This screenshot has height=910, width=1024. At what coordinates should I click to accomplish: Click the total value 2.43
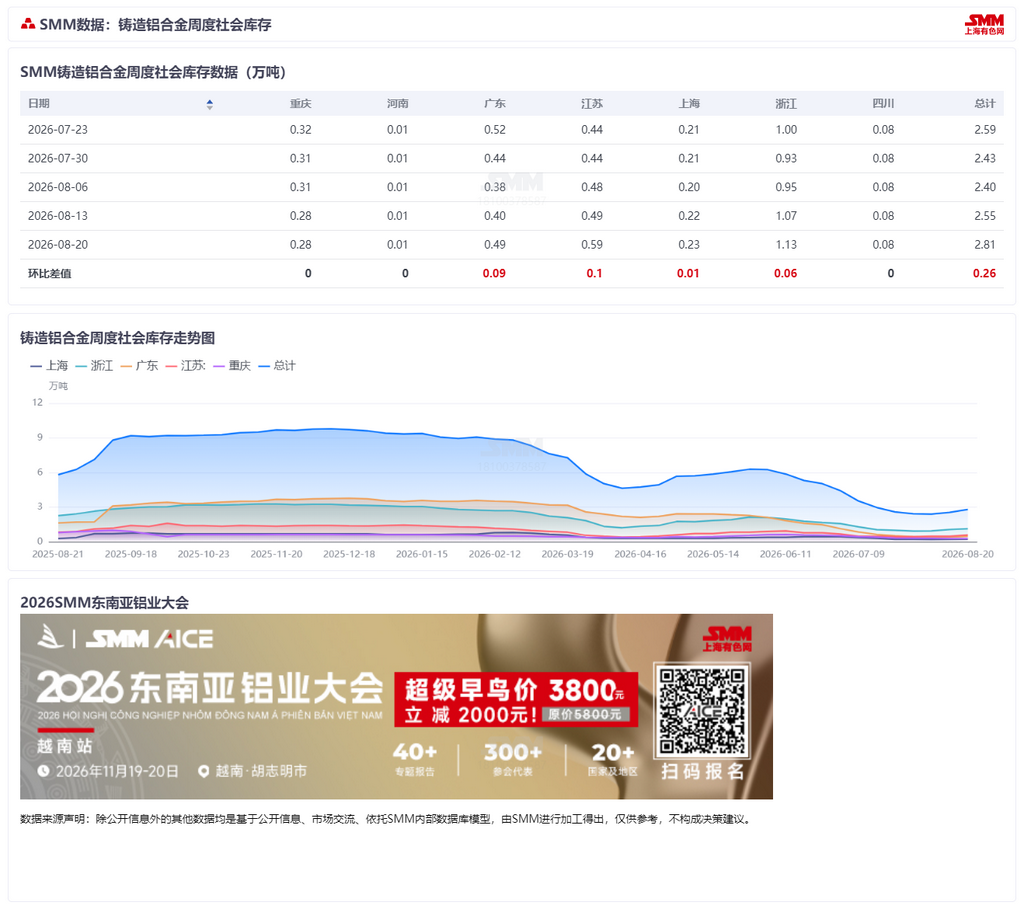tap(985, 158)
